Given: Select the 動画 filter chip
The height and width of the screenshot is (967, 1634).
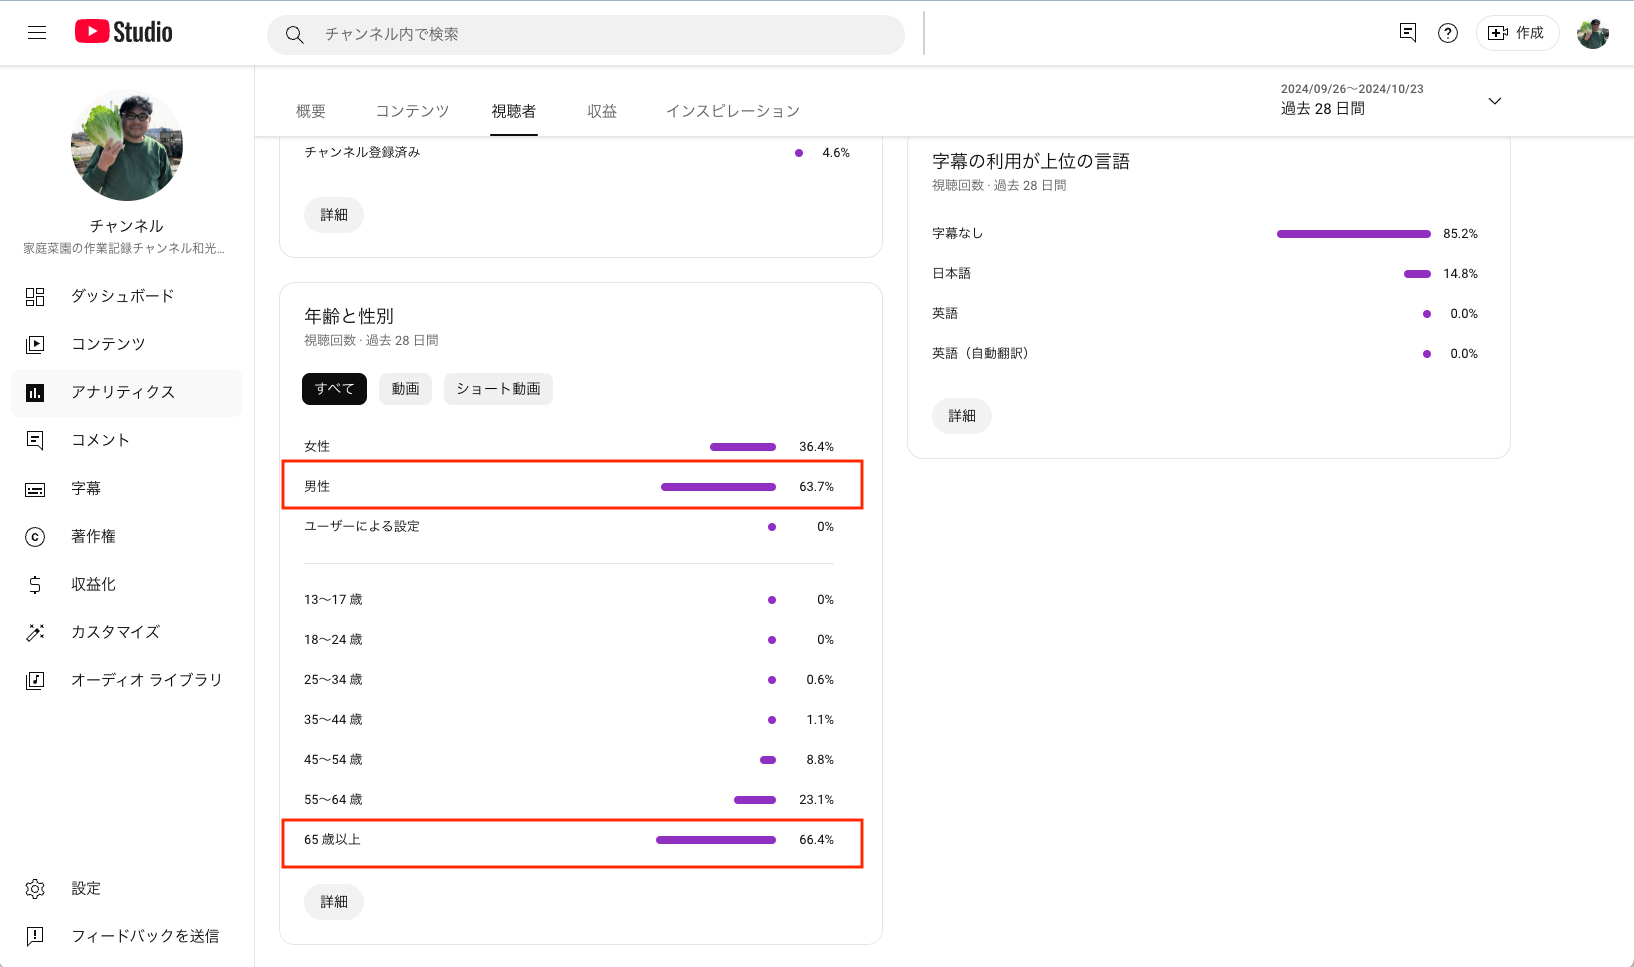Looking at the screenshot, I should [x=405, y=389].
